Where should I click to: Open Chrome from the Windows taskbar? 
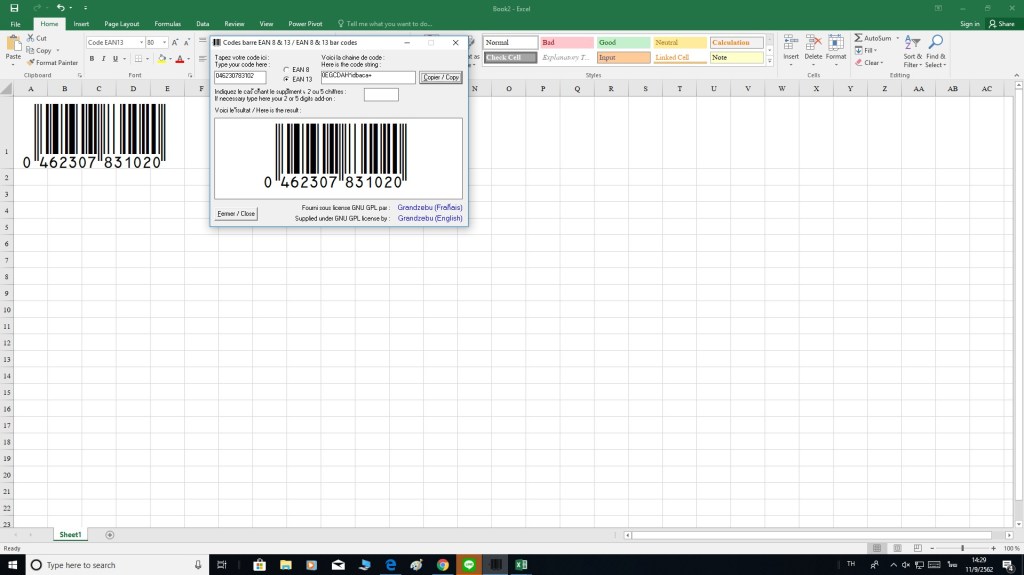click(442, 565)
